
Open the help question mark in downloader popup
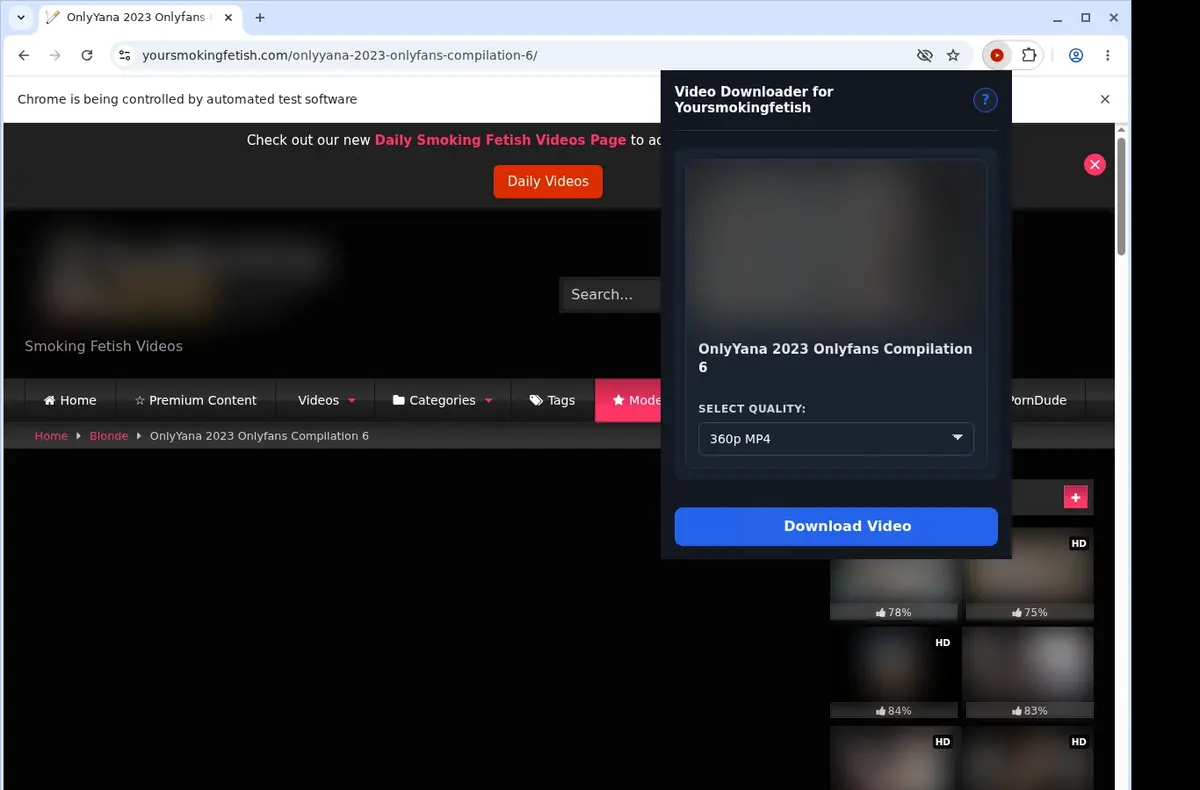coord(985,99)
